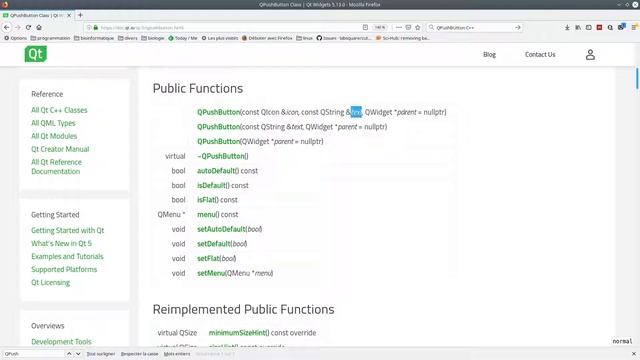Open Qt Licensing link
The image size is (640, 360).
pyautogui.click(x=50, y=283)
